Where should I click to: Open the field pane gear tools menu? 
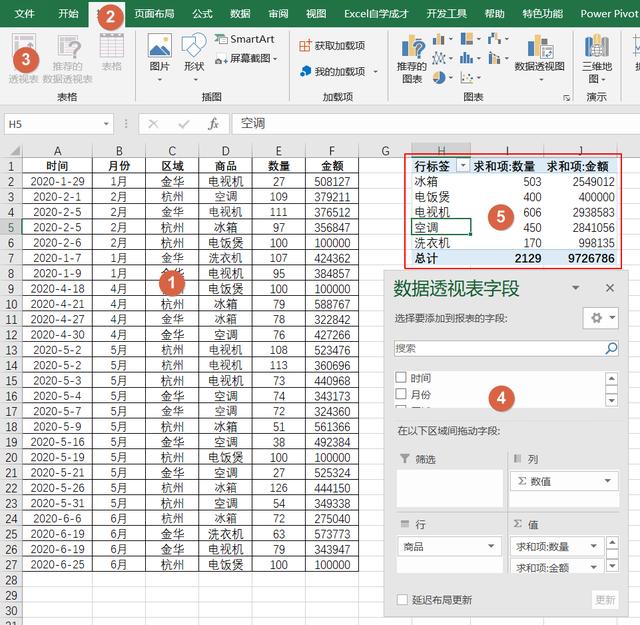601,318
